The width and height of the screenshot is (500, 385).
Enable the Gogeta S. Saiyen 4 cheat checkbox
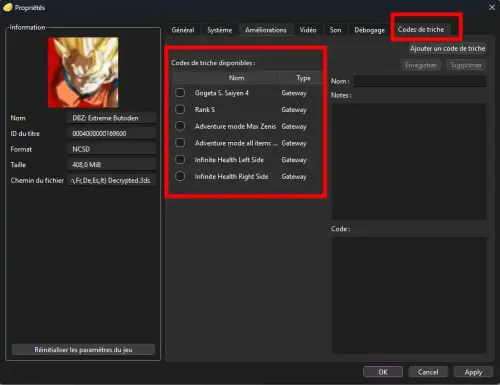[180, 93]
